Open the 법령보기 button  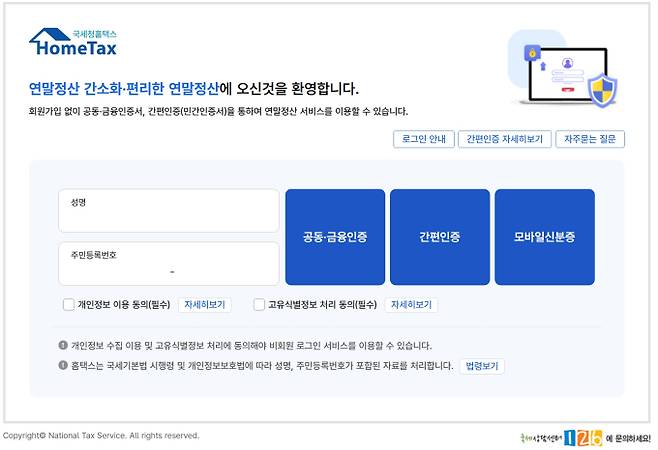482,366
